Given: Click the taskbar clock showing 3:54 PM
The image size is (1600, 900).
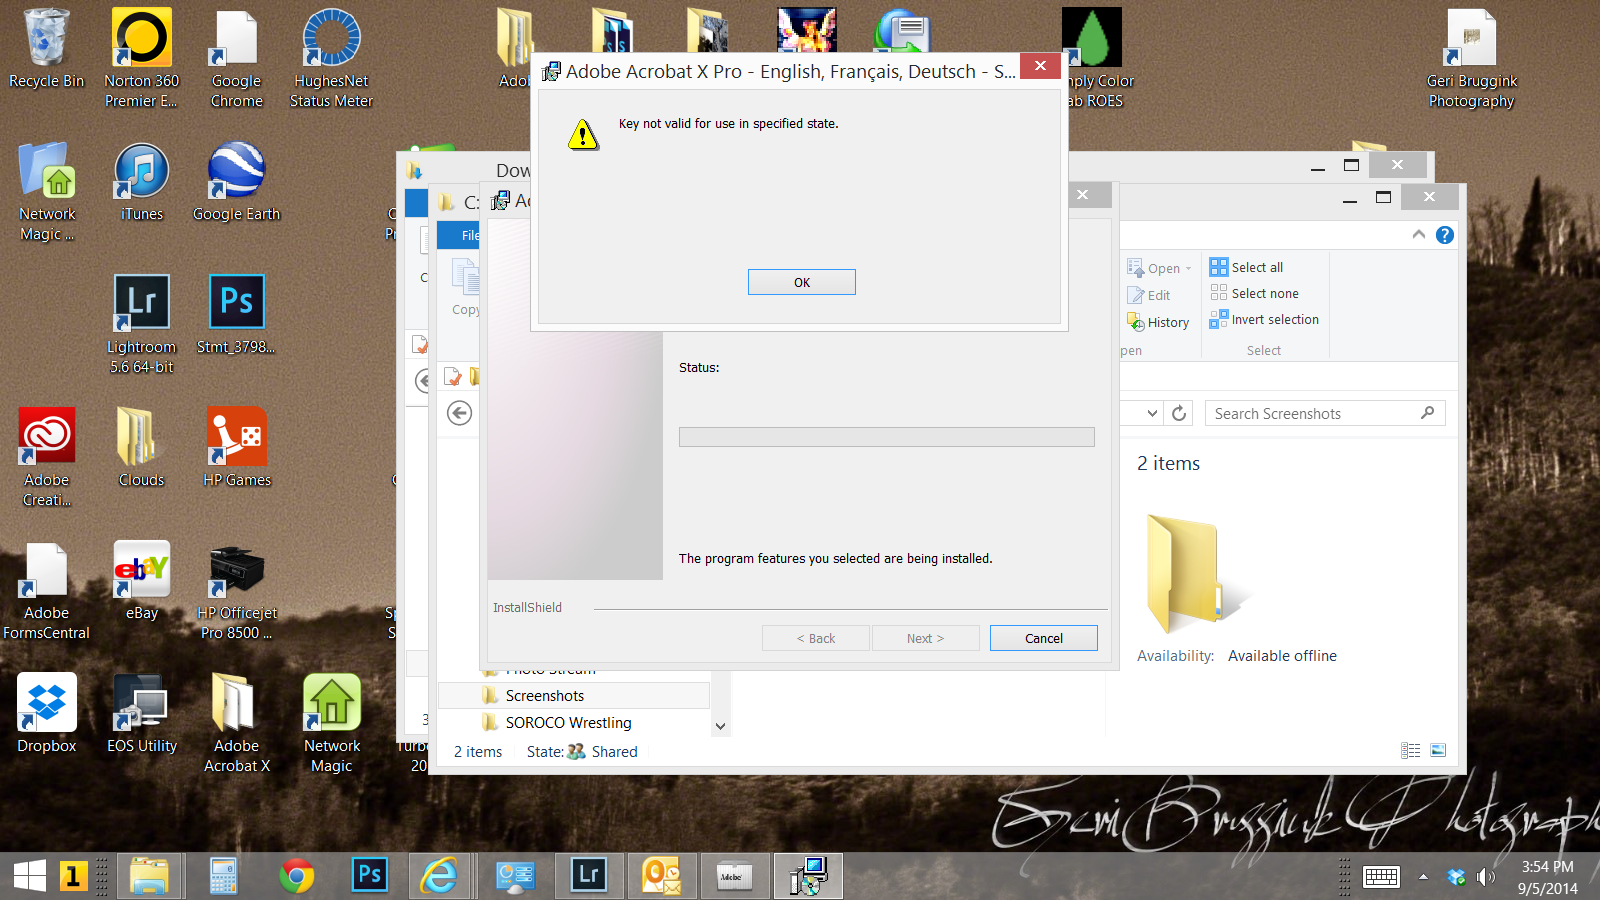Looking at the screenshot, I should (x=1547, y=877).
